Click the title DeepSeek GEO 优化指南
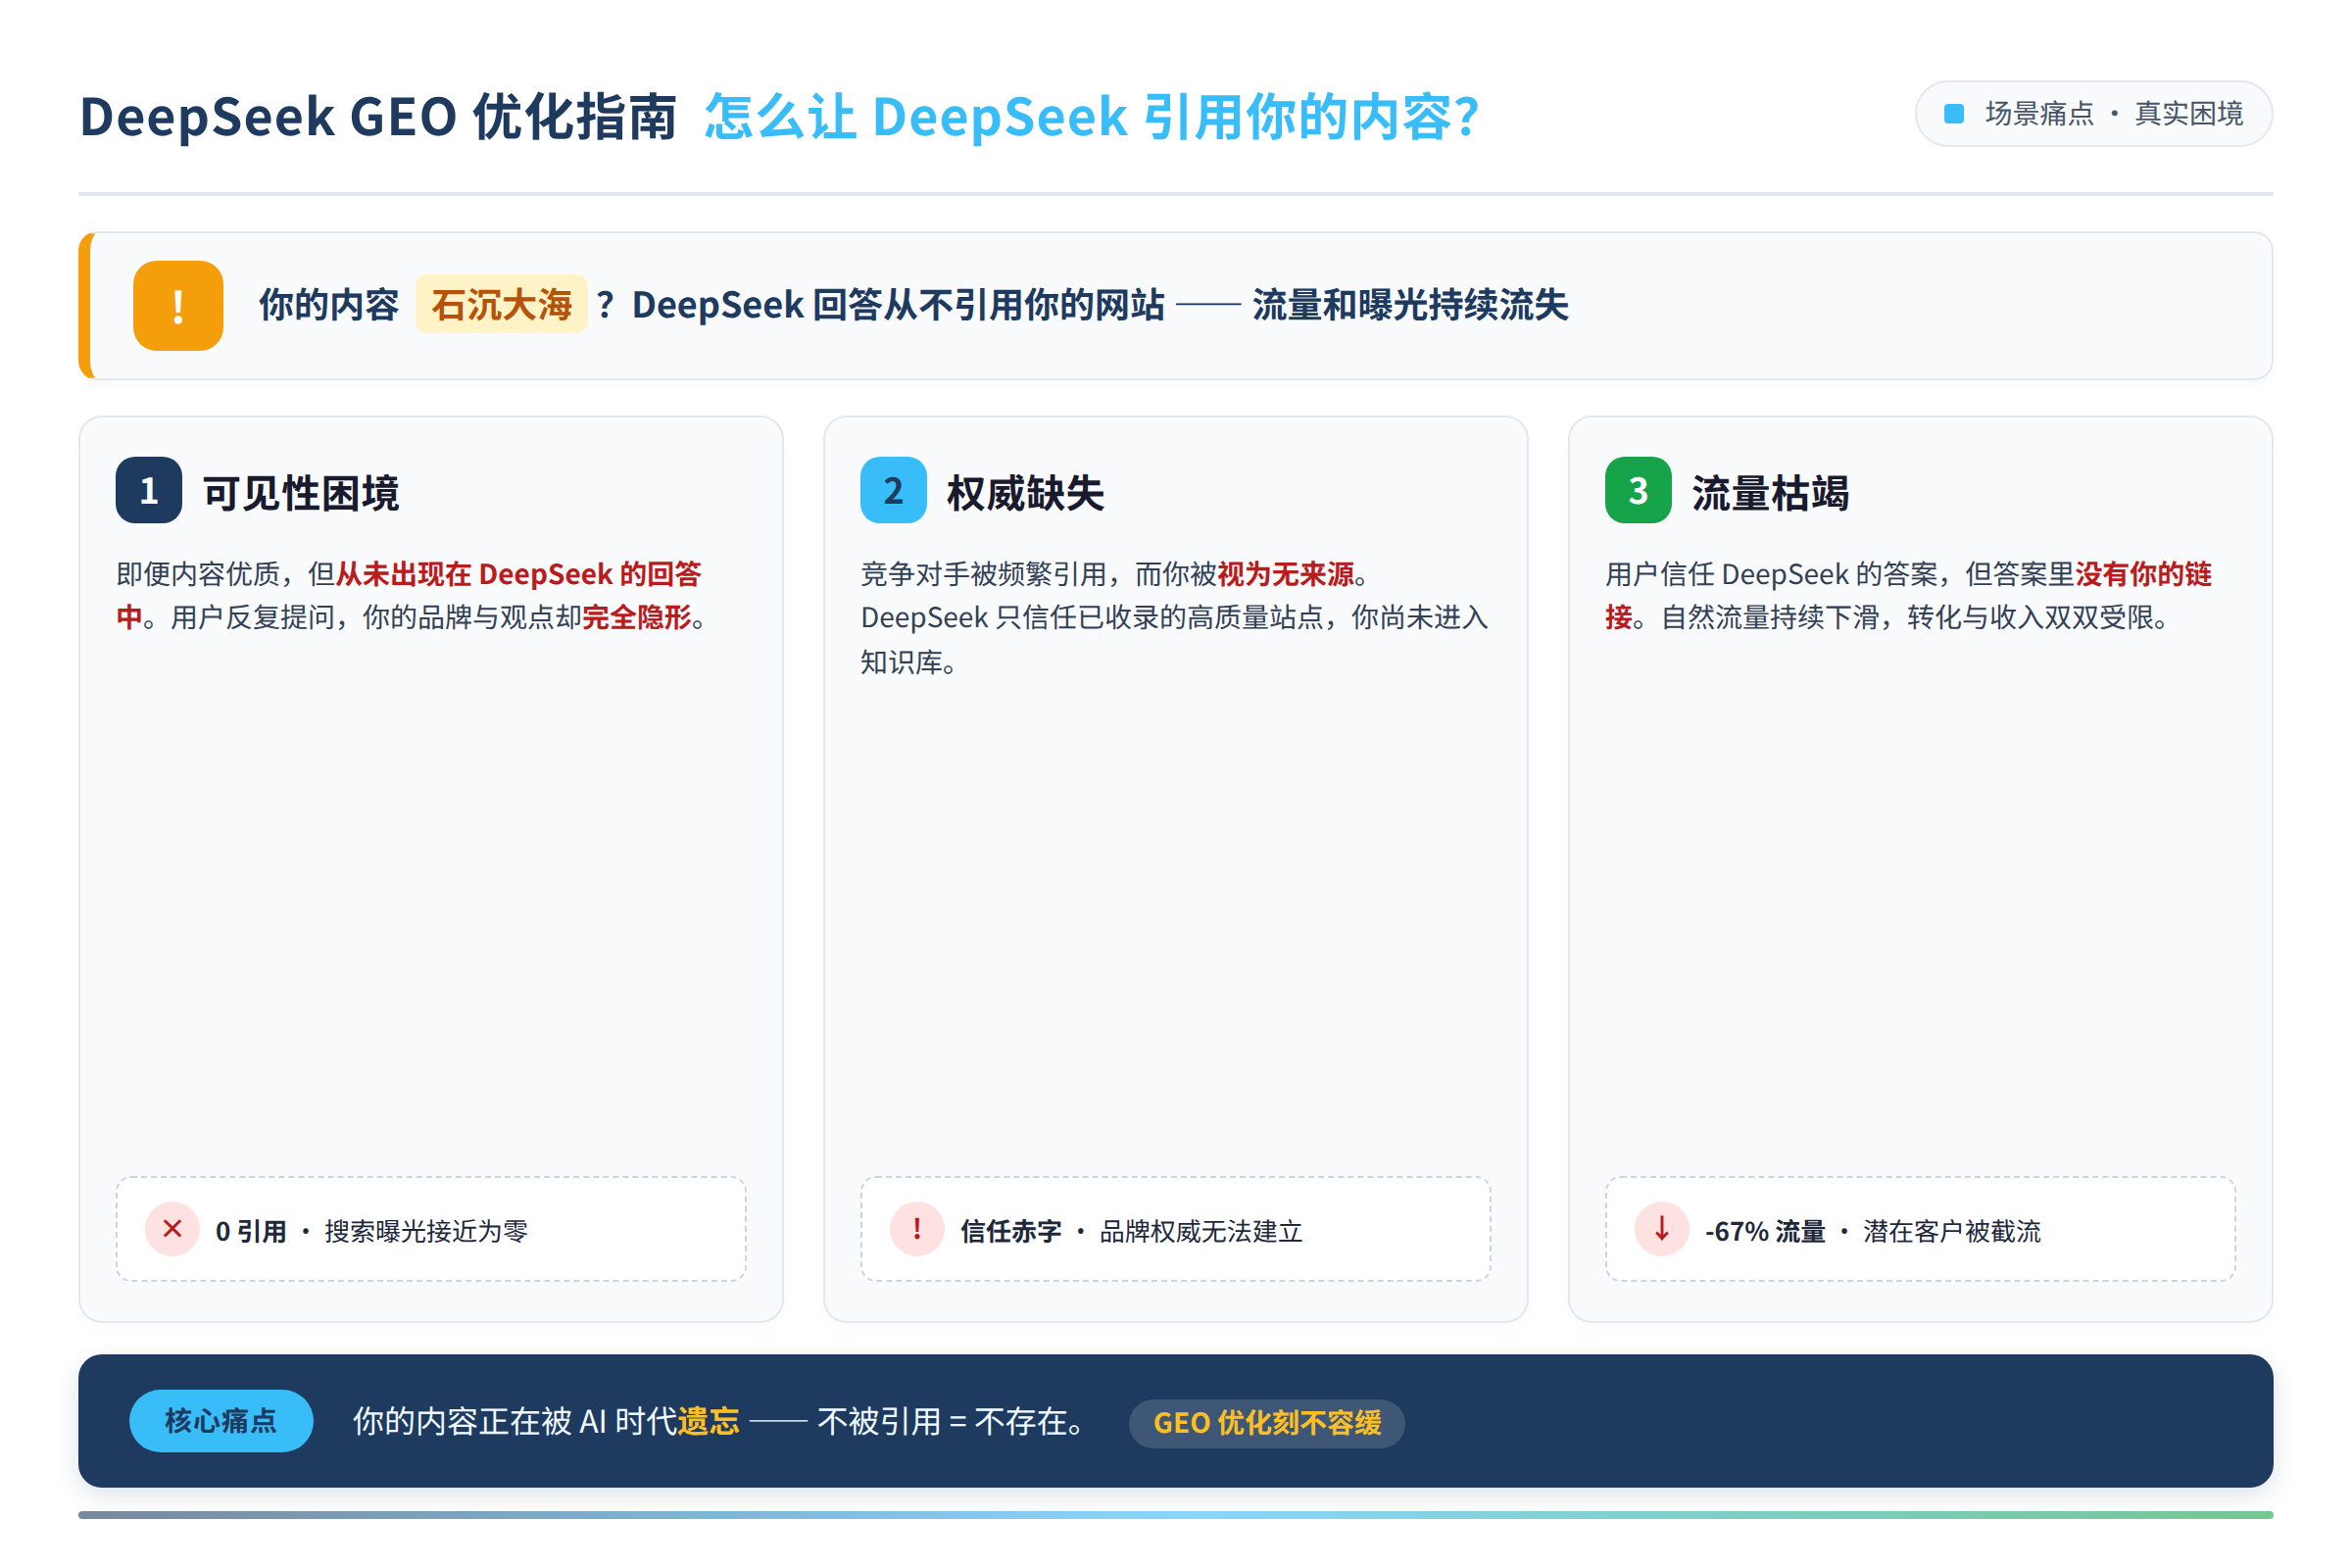 (x=378, y=116)
